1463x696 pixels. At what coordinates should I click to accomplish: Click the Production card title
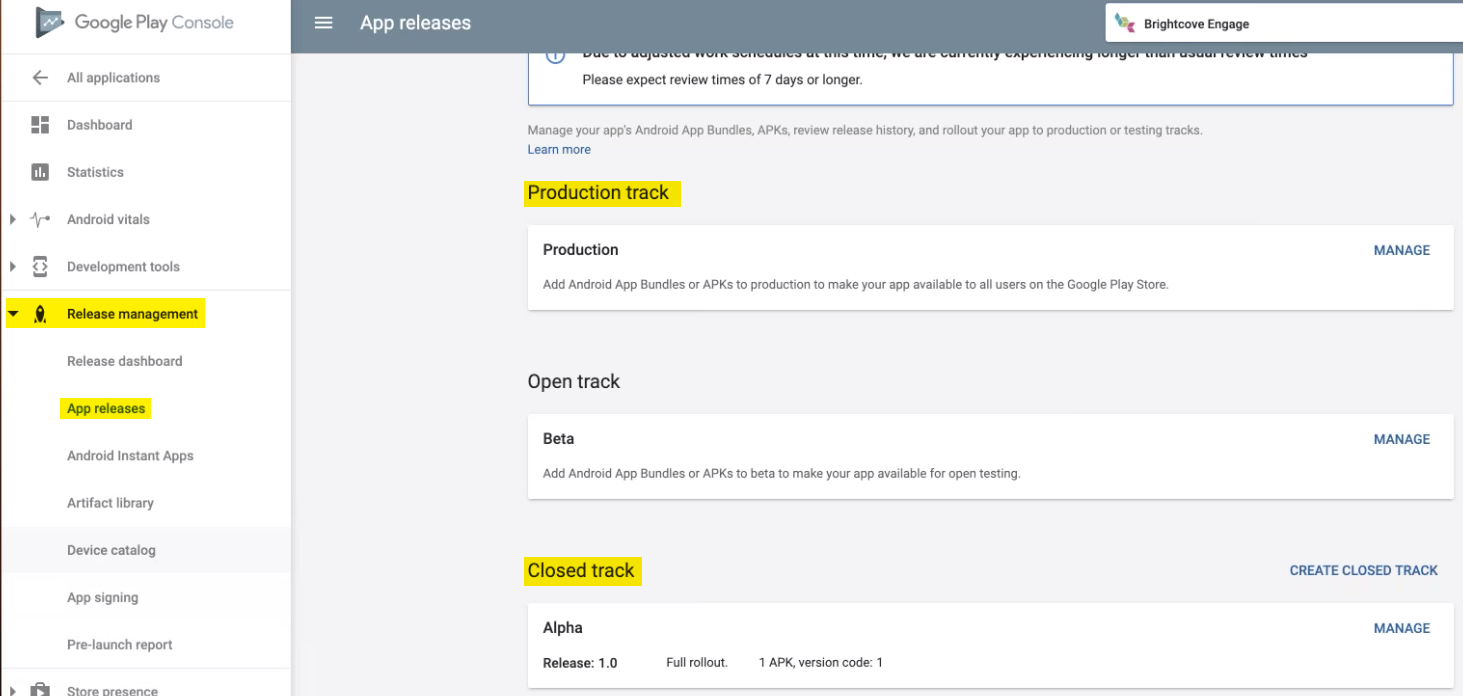pyautogui.click(x=580, y=249)
